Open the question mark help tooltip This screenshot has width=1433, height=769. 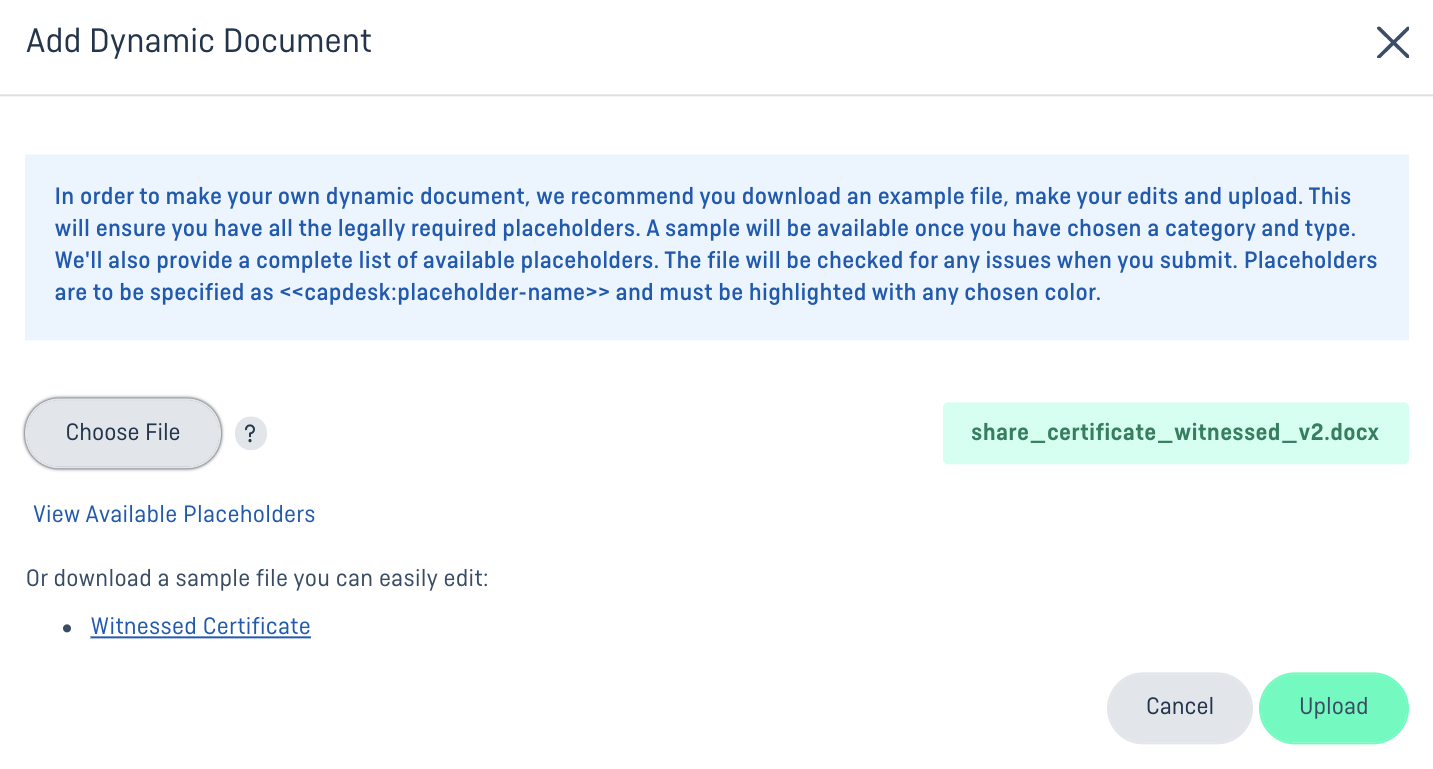251,434
